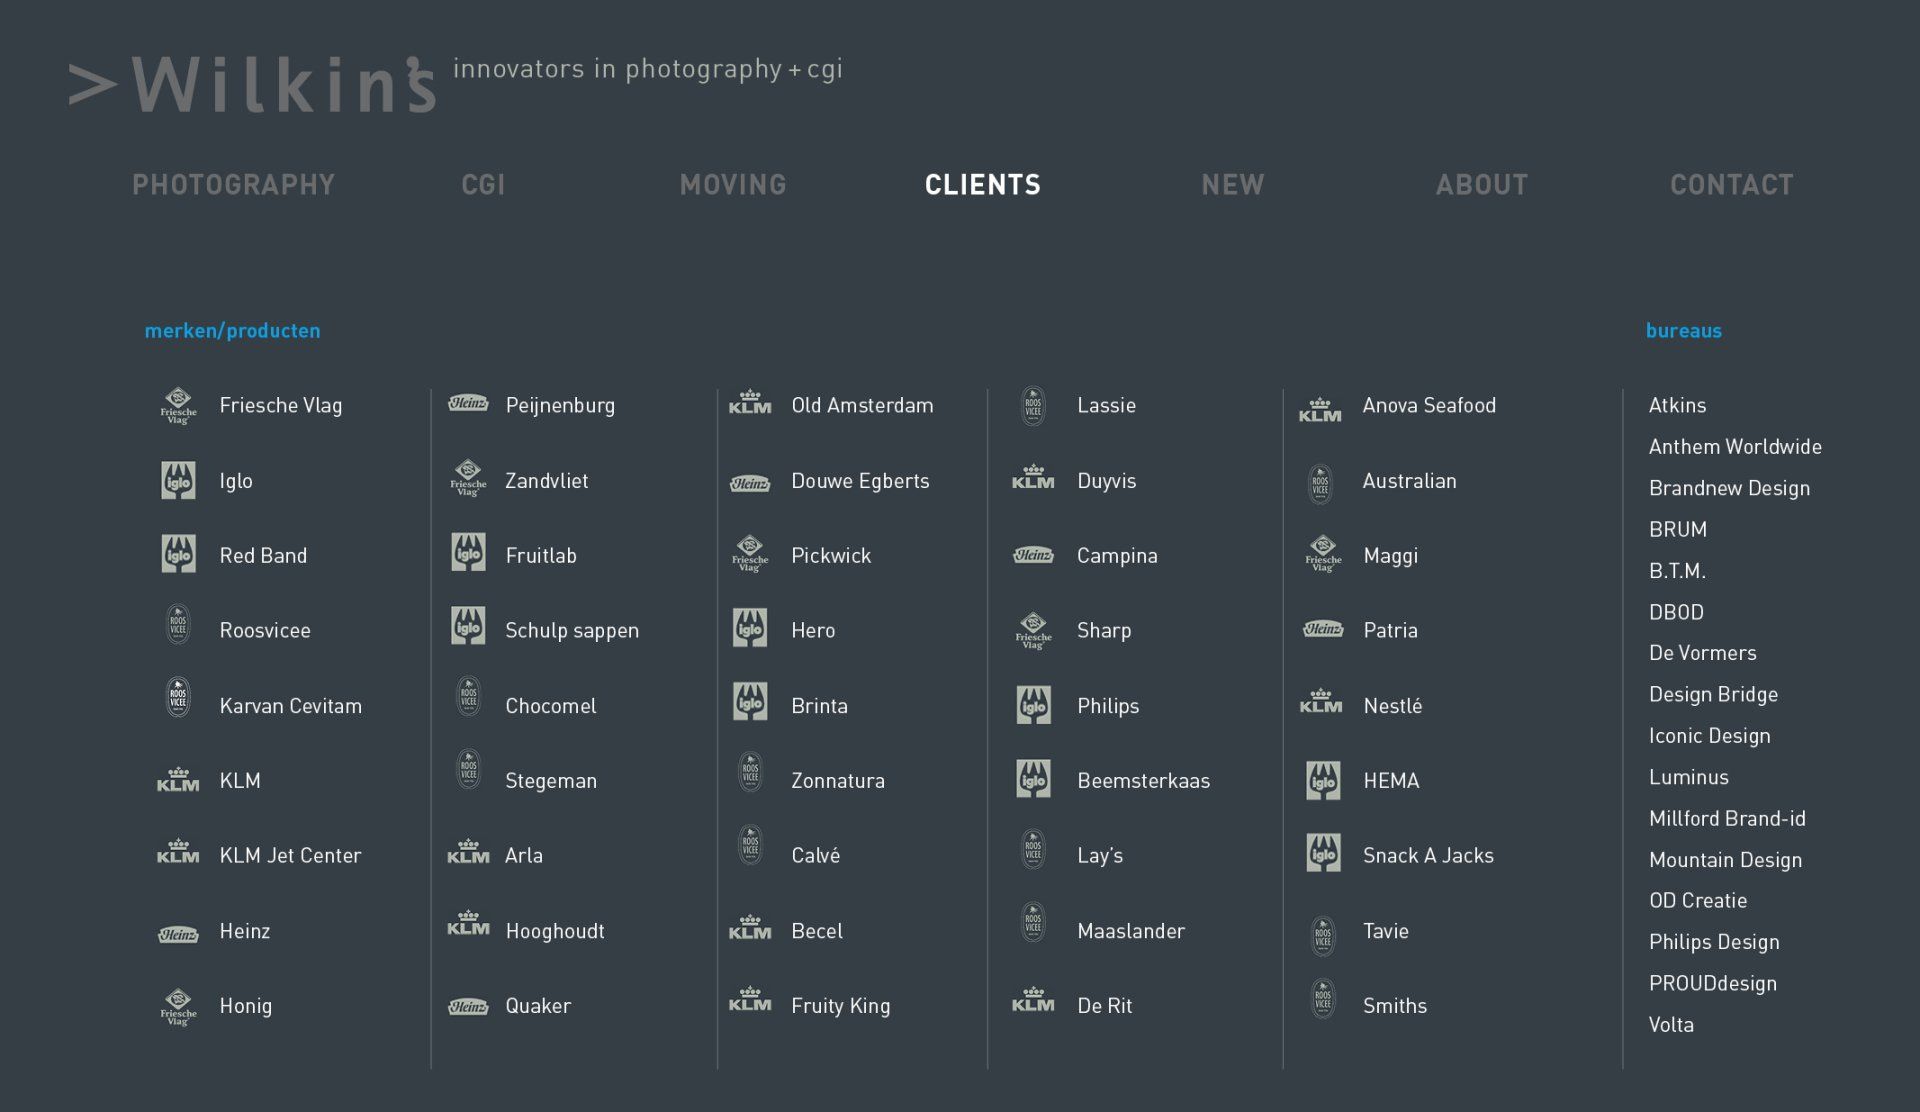Screen dimensions: 1920x1112
Task: Select the Anthem Worldwide bureau
Action: click(x=1735, y=447)
